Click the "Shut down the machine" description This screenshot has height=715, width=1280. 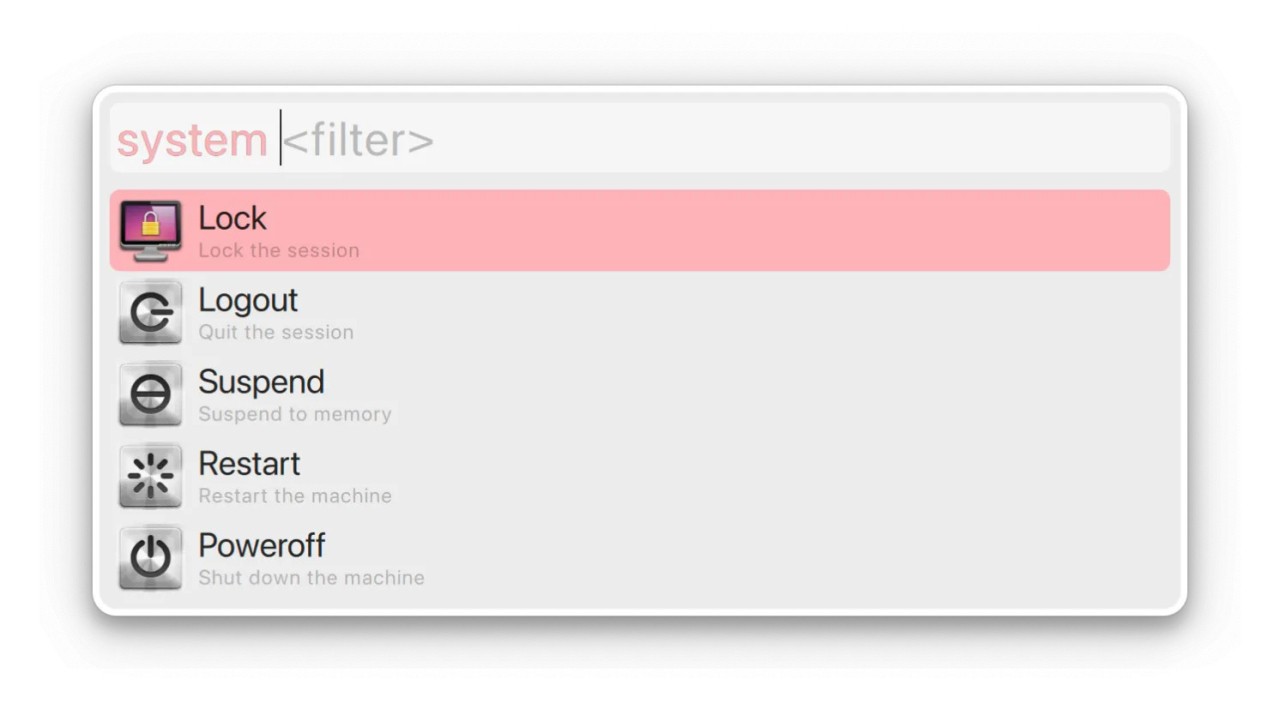311,578
